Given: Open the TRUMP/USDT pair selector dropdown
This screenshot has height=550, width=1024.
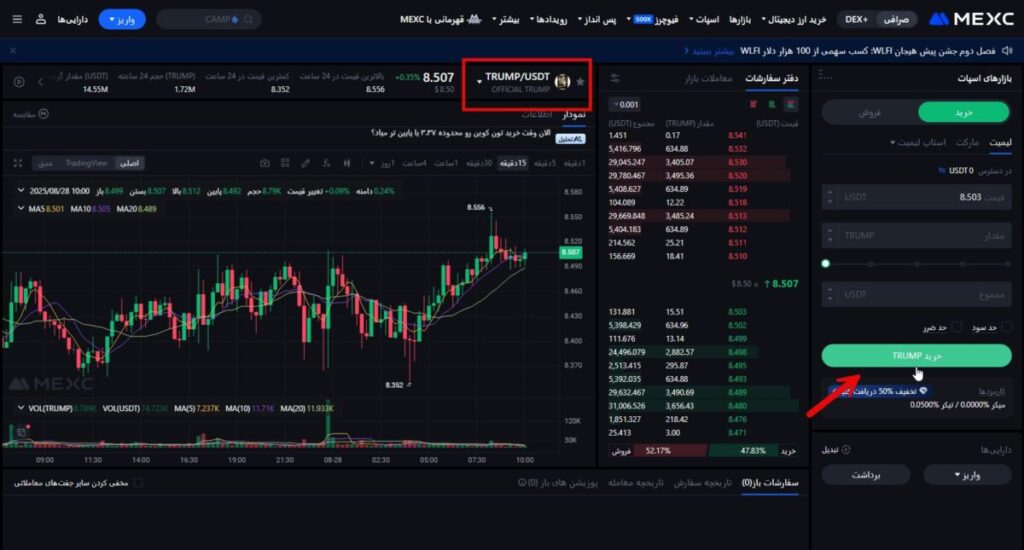Looking at the screenshot, I should pos(479,82).
